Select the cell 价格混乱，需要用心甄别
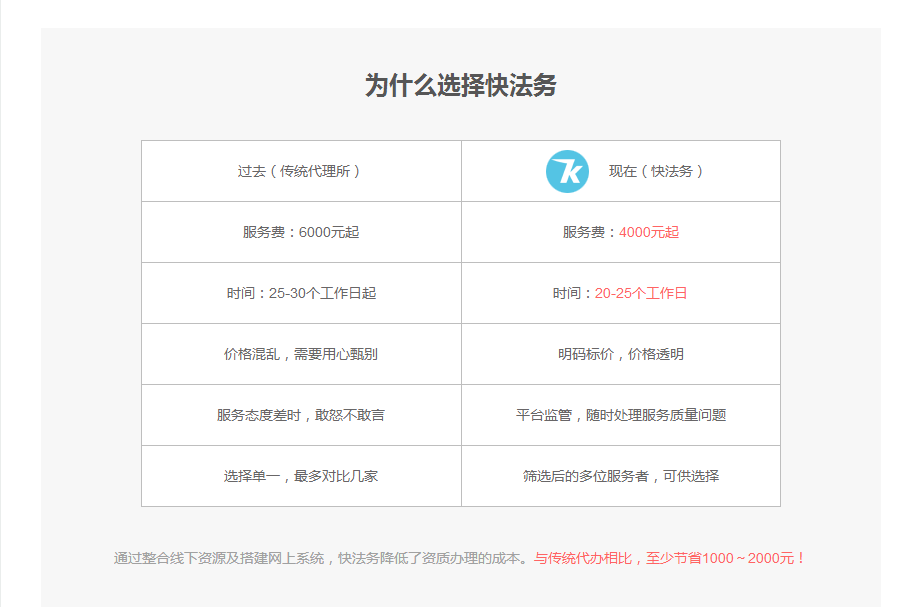The height and width of the screenshot is (607, 920). point(301,354)
